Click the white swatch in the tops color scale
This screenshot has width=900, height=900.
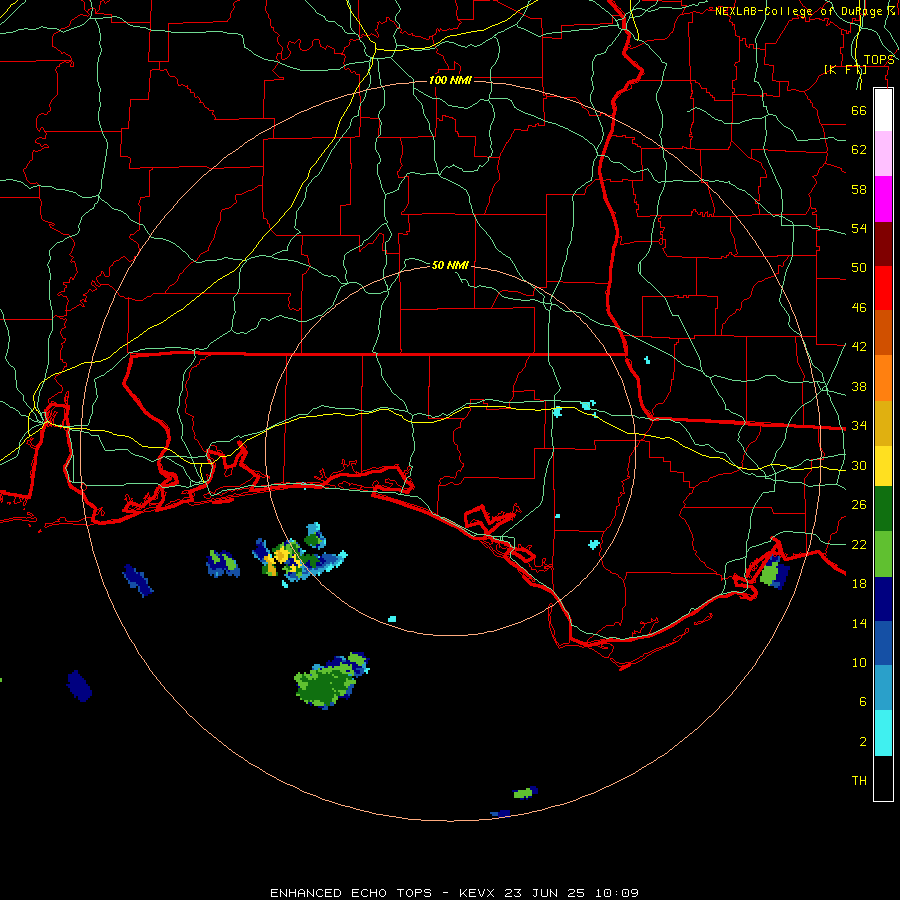pyautogui.click(x=883, y=110)
